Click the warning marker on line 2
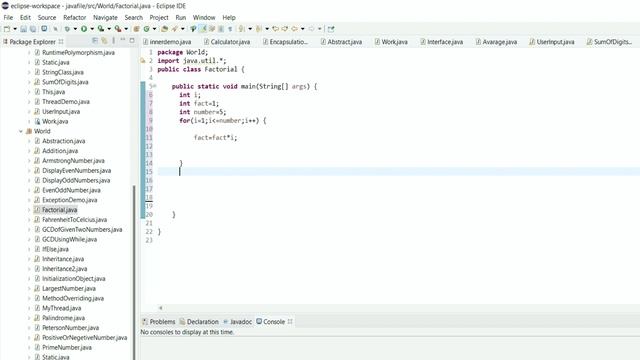The image size is (640, 360). [143, 61]
